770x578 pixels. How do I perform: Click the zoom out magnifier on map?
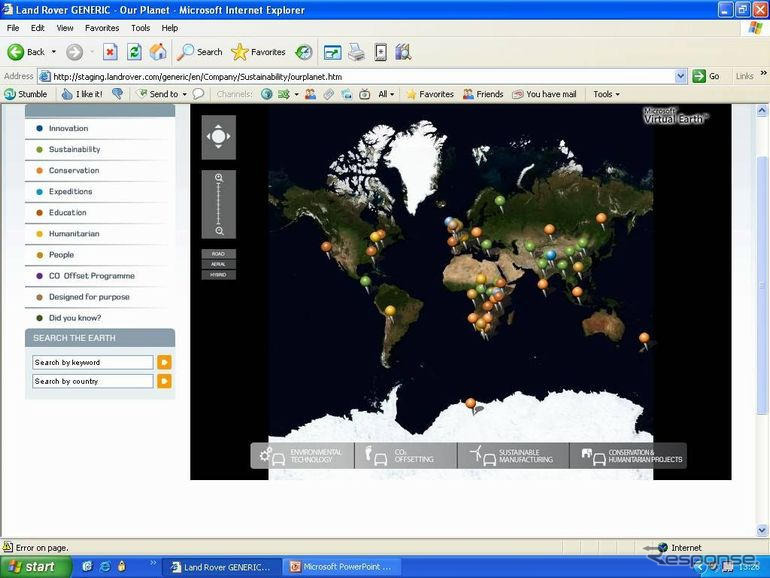click(218, 231)
